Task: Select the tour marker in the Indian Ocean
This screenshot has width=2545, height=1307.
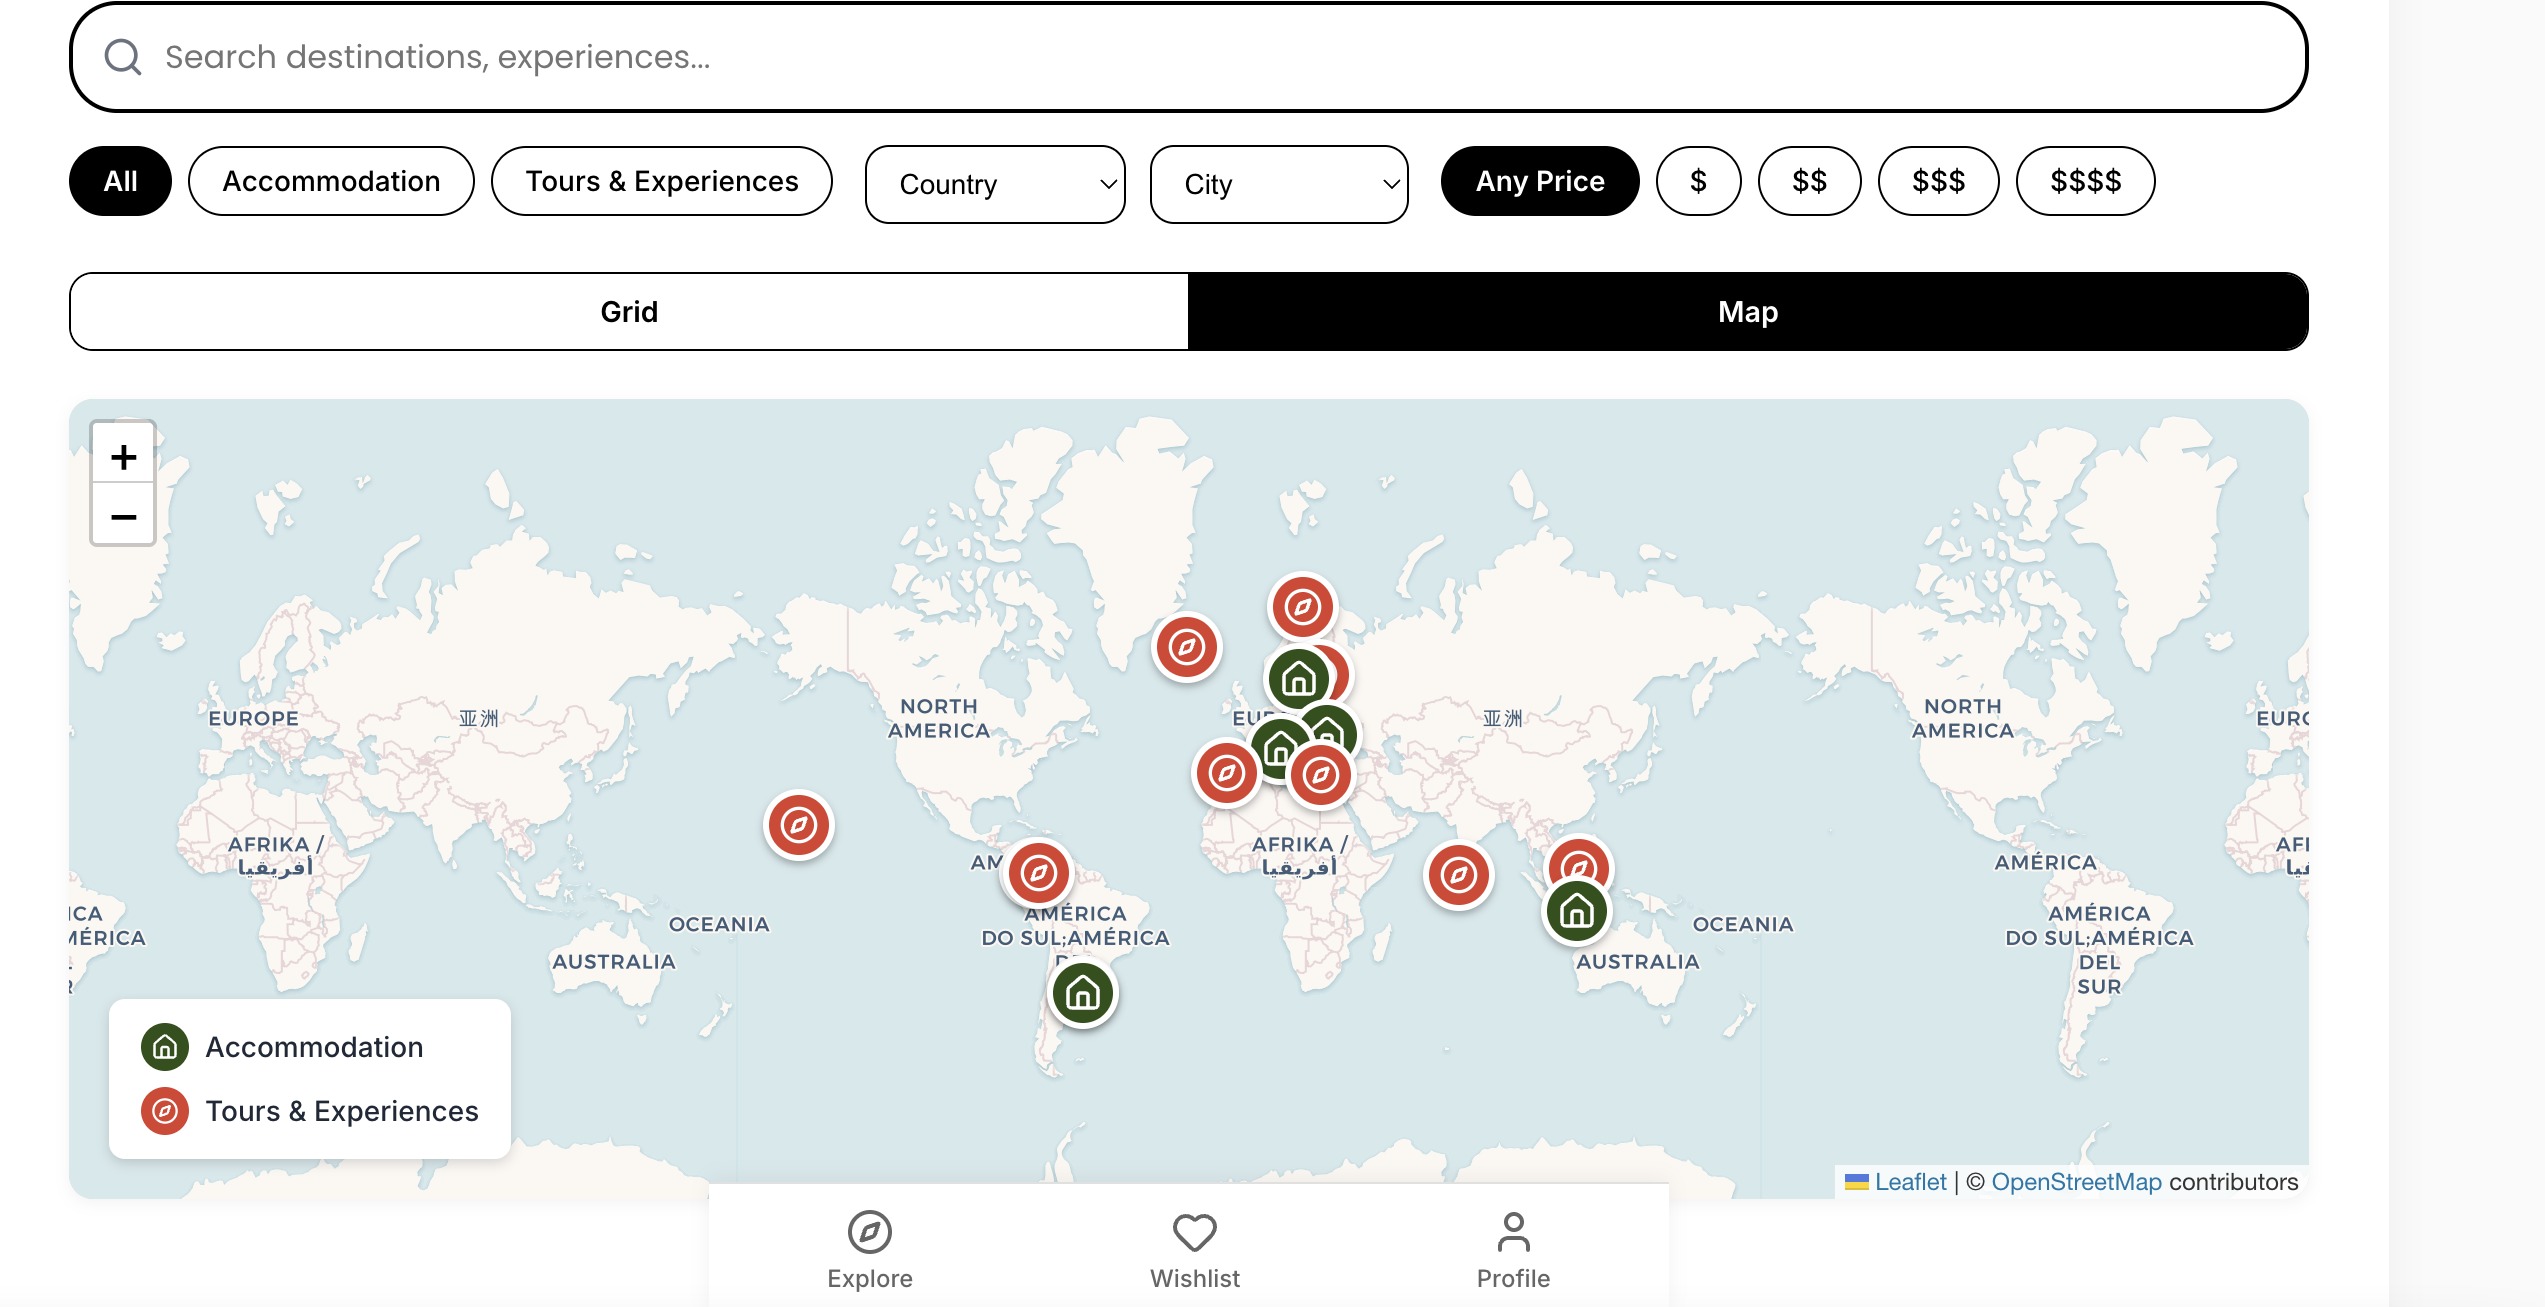Action: point(1459,876)
